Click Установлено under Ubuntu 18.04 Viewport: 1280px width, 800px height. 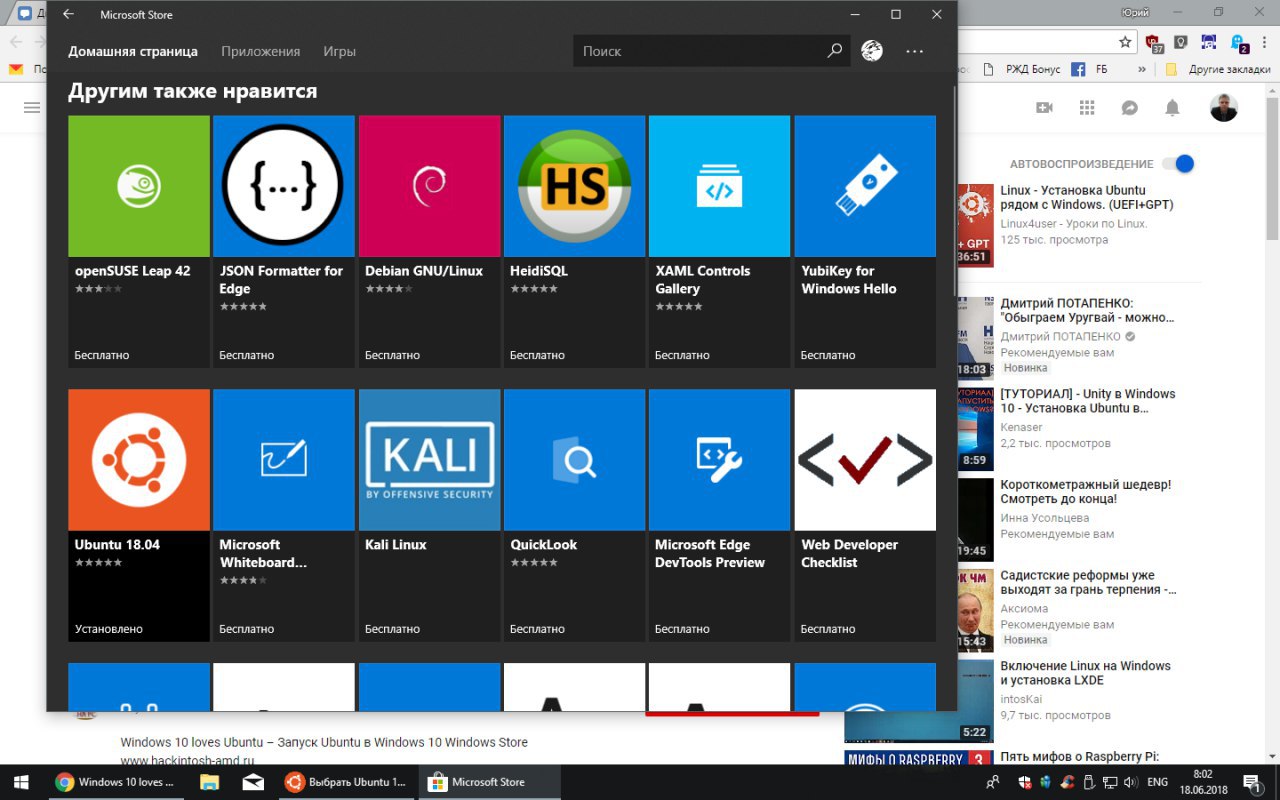109,629
